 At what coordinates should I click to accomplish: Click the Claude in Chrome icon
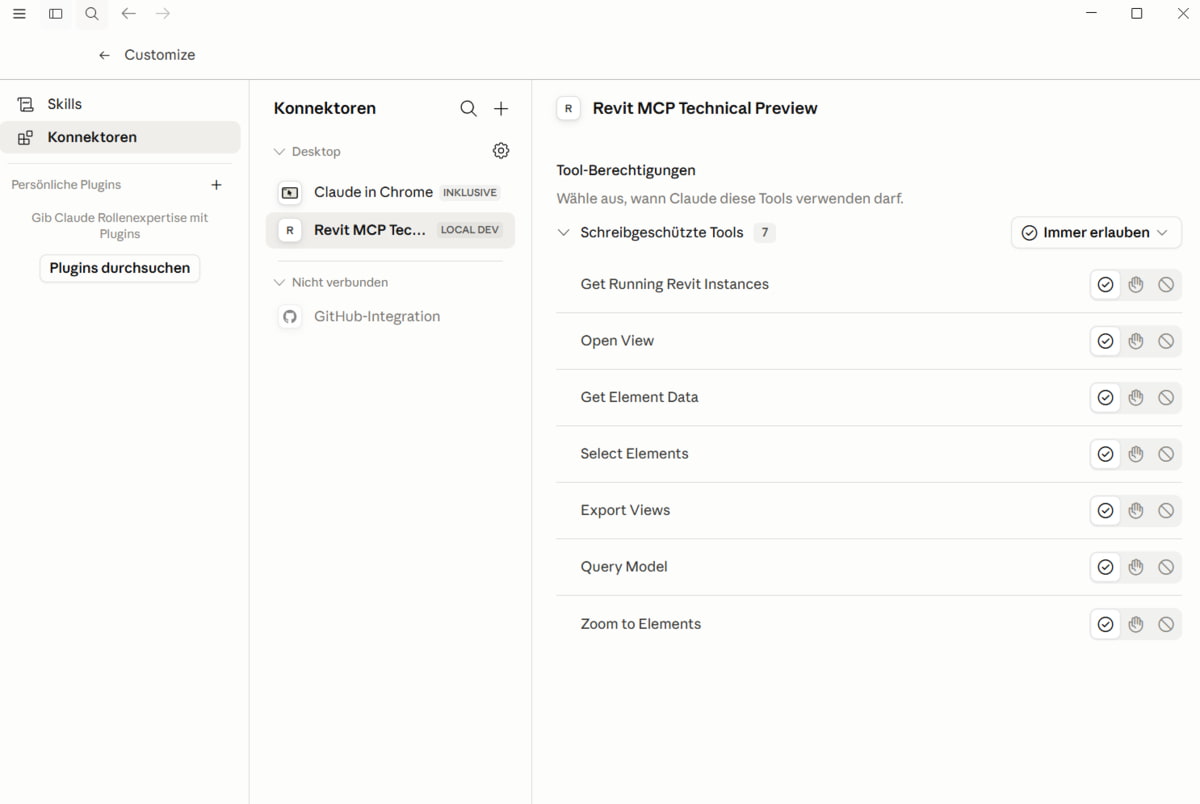(289, 192)
